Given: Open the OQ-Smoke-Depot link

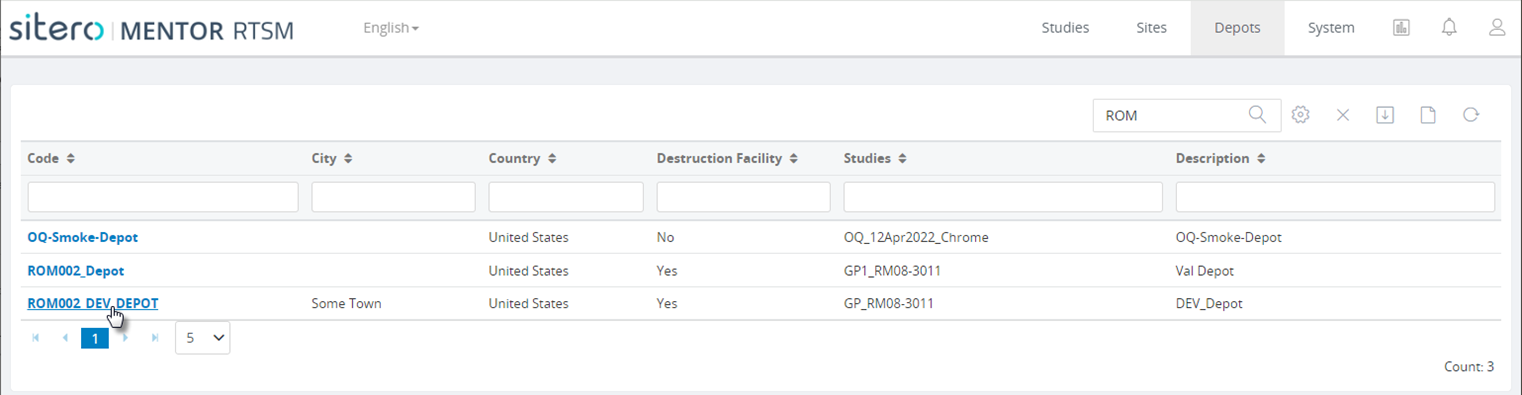Looking at the screenshot, I should tap(82, 237).
